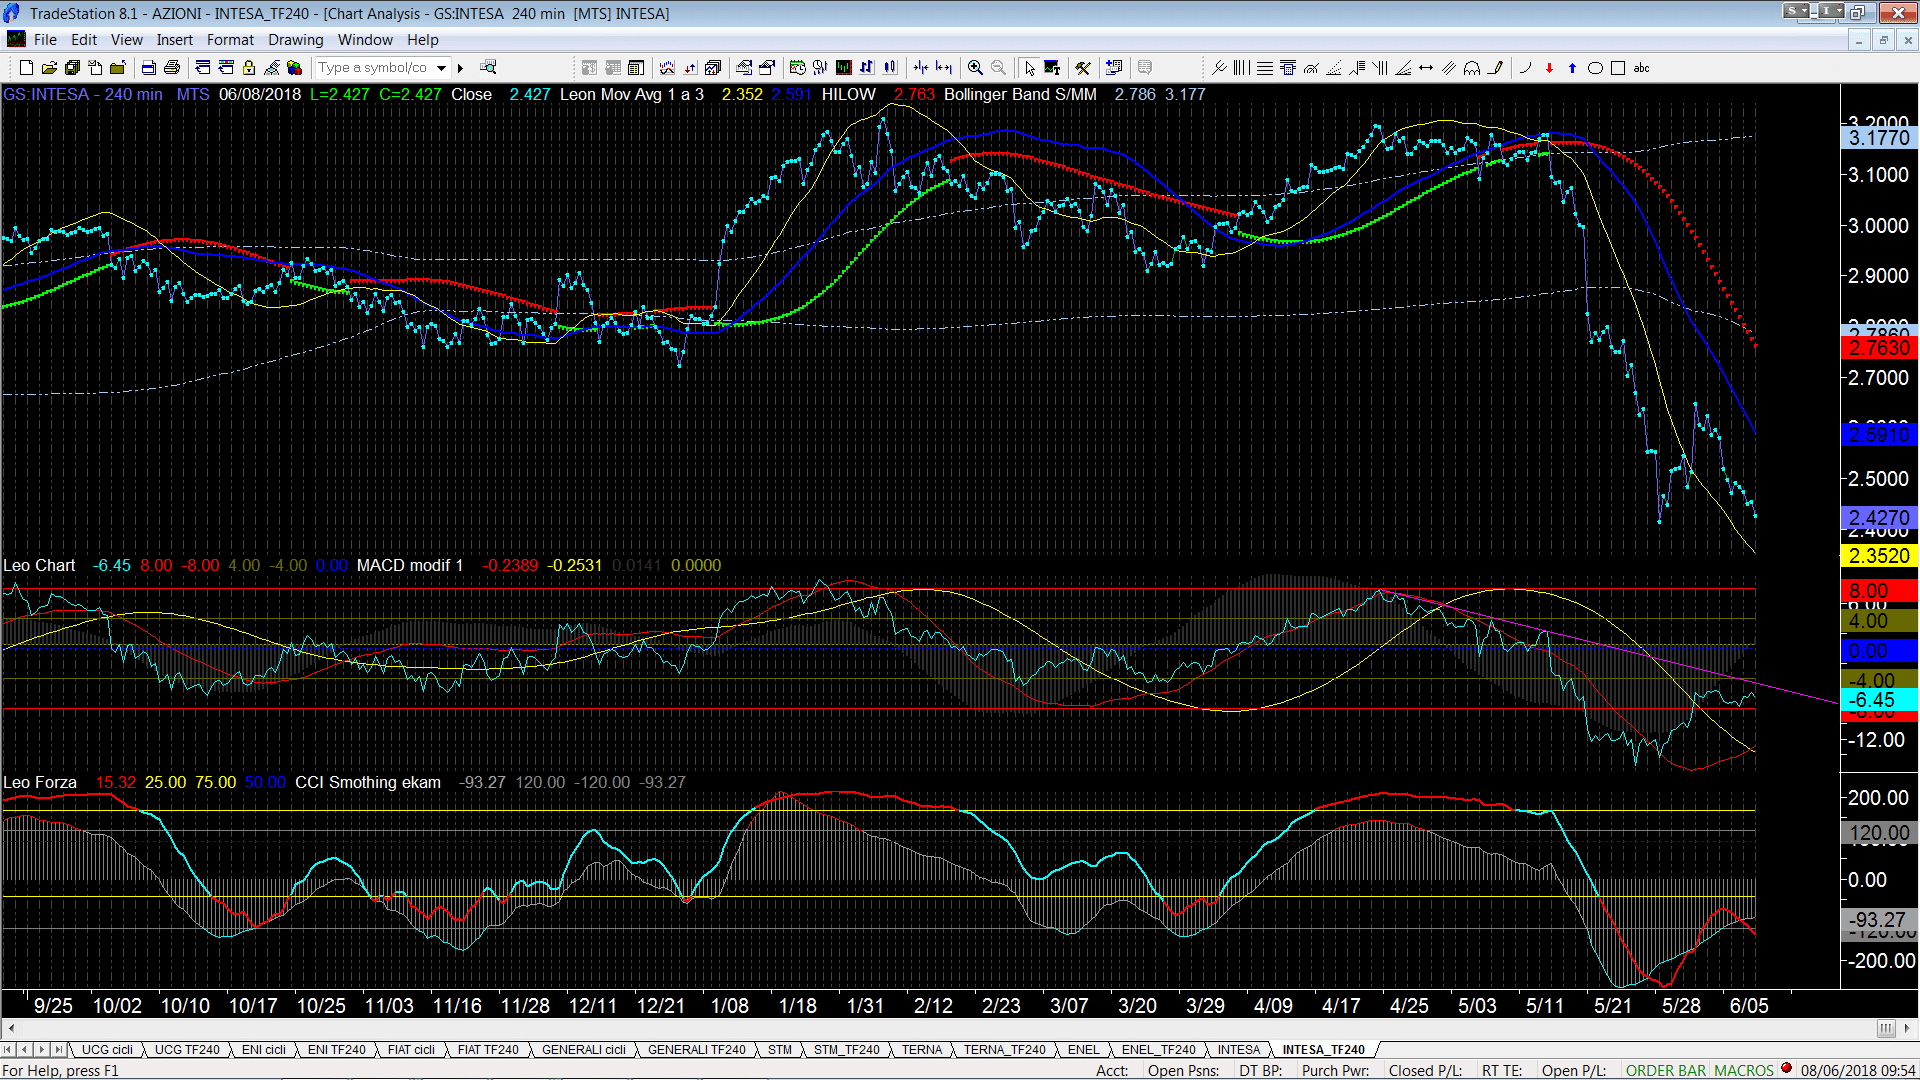Select the double-headed arrow drawing tool
The width and height of the screenshot is (1920, 1080).
click(x=1426, y=68)
